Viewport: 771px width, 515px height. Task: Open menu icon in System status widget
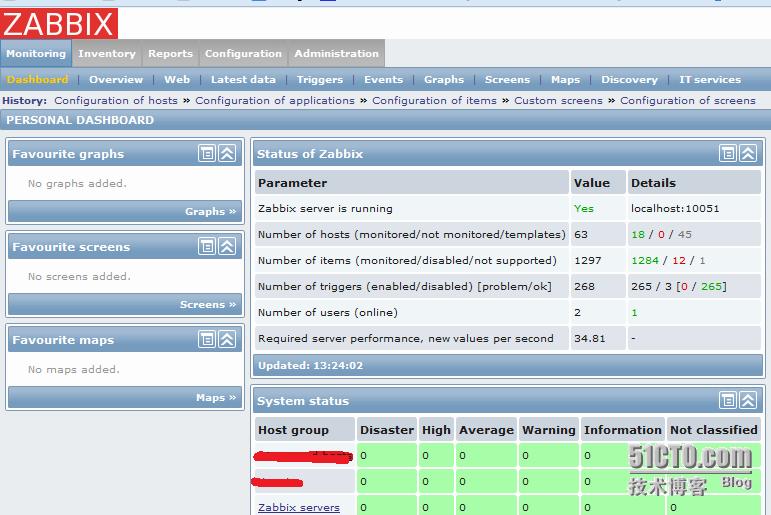(728, 400)
